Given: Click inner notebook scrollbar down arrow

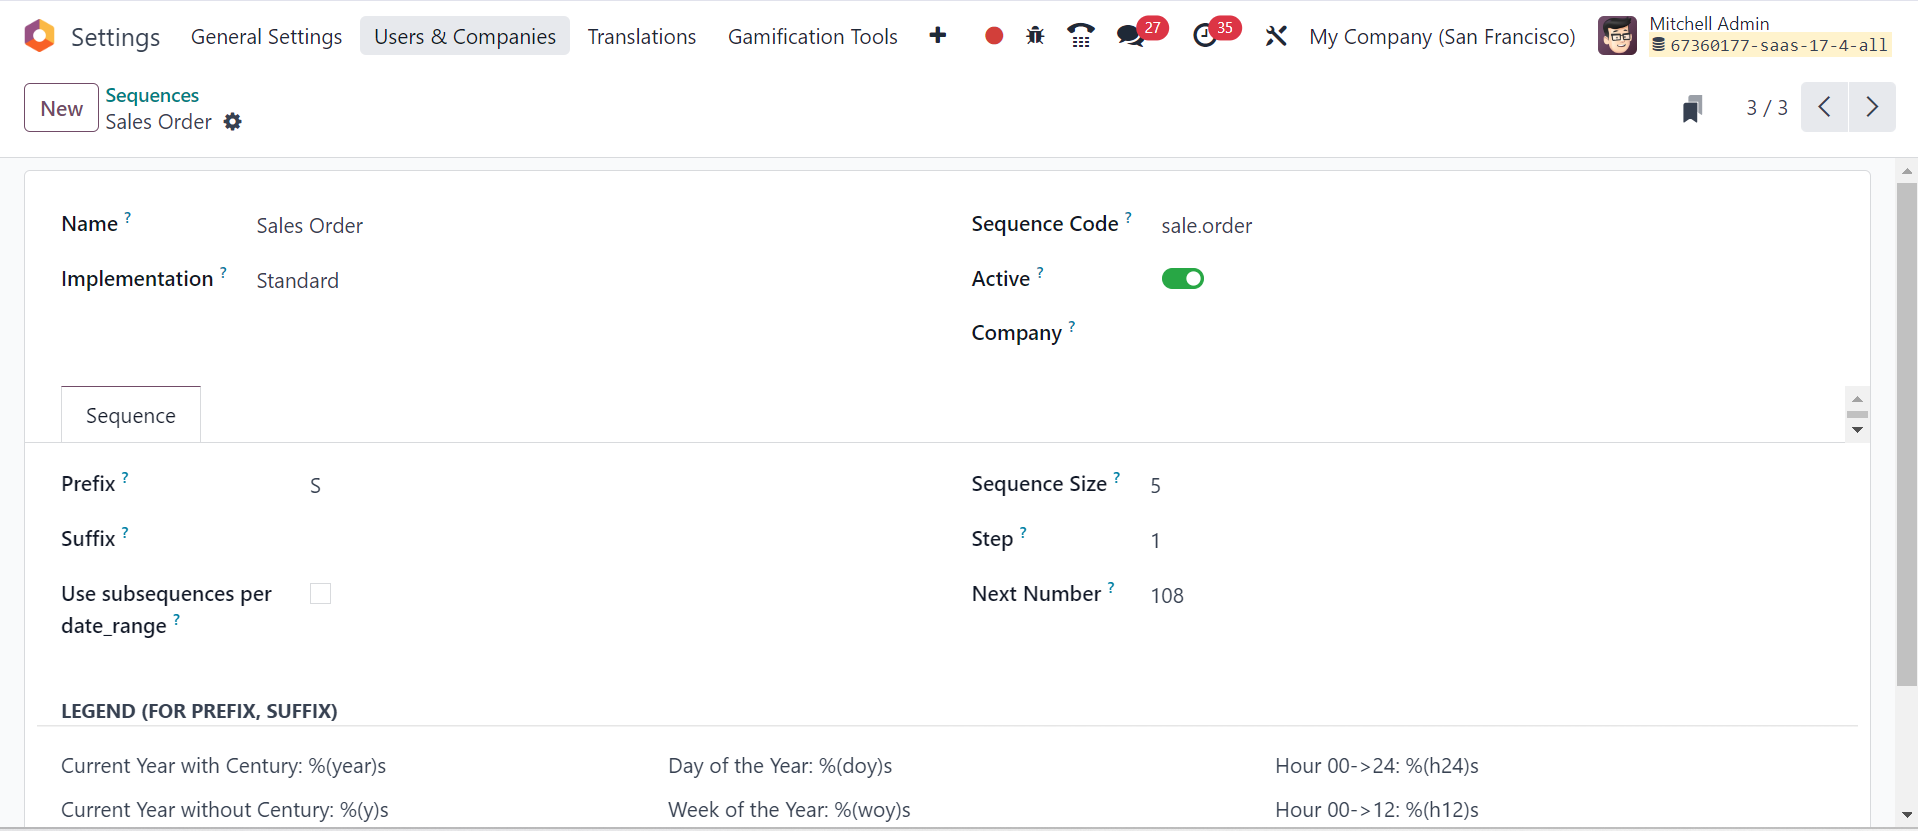Looking at the screenshot, I should [1857, 430].
